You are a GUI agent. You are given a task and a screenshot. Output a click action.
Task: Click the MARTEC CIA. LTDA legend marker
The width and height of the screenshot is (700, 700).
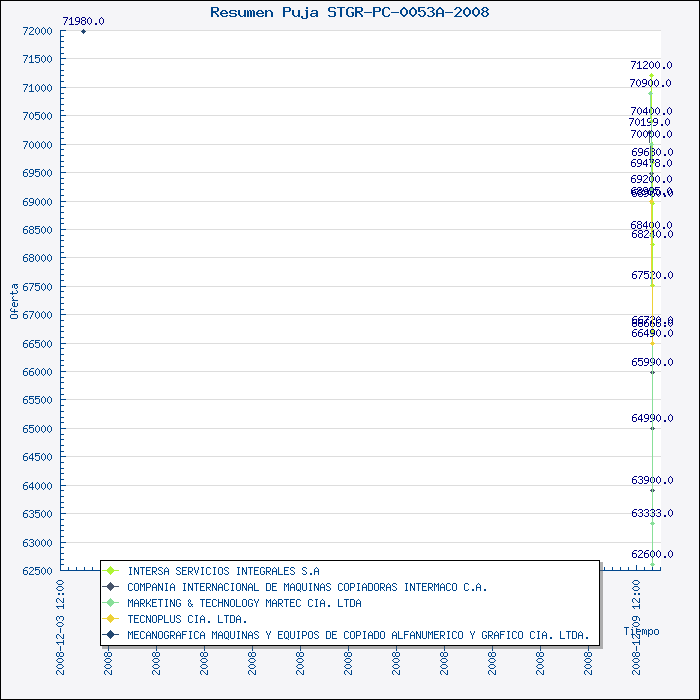110,603
